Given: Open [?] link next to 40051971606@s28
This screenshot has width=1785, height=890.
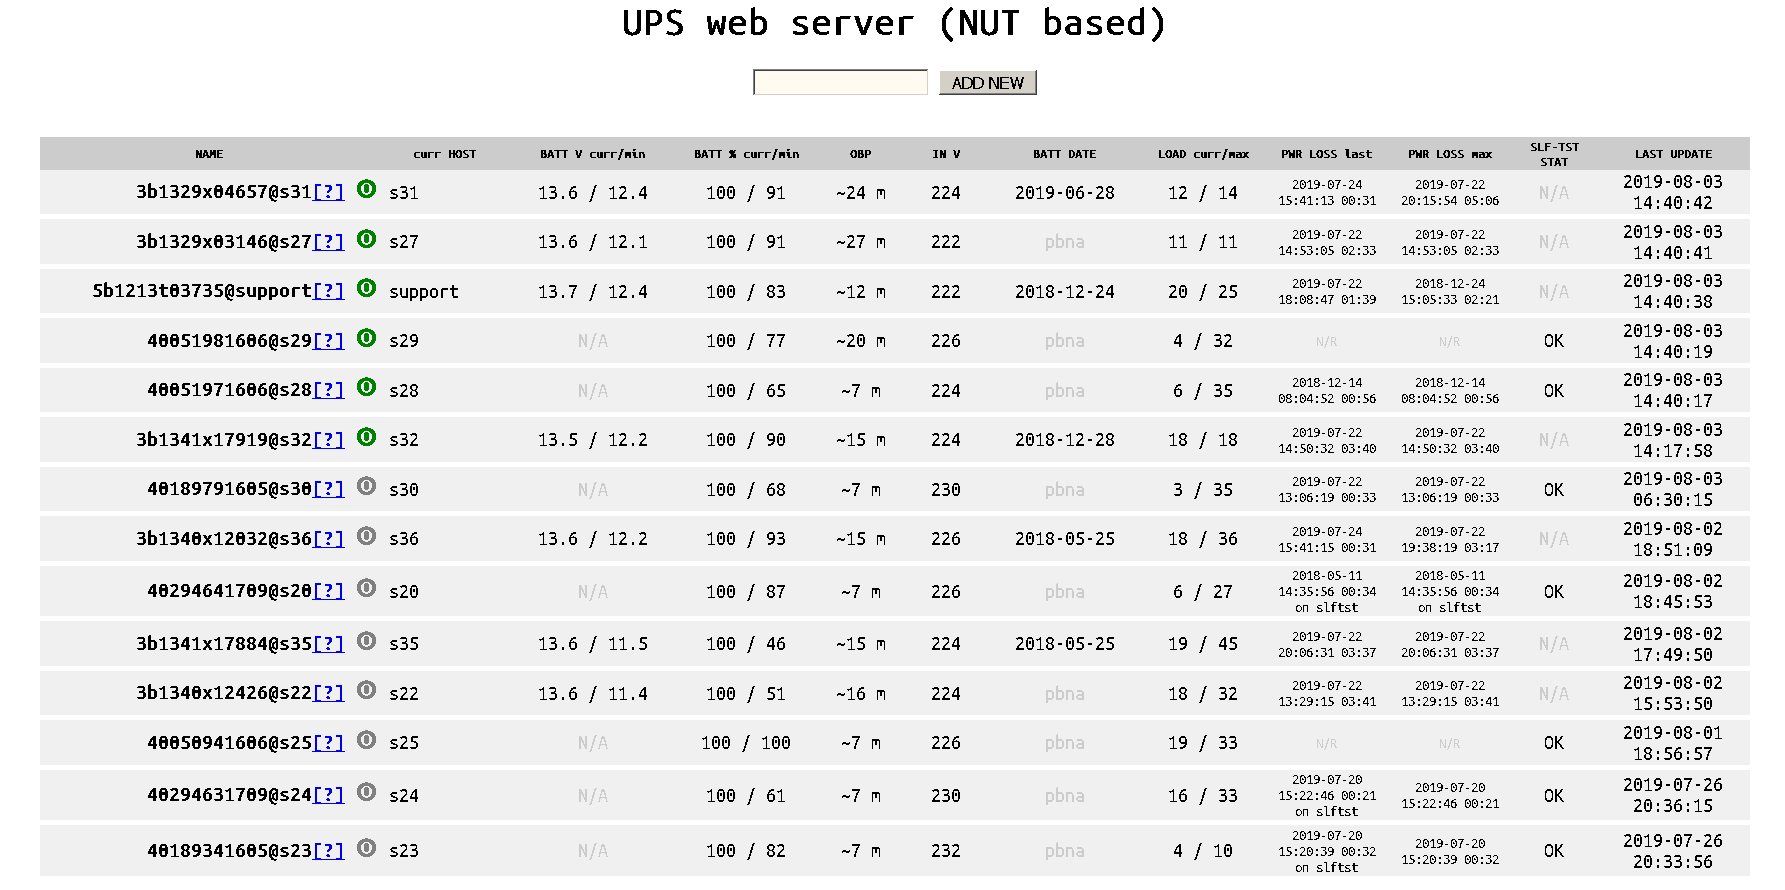Looking at the screenshot, I should 328,390.
